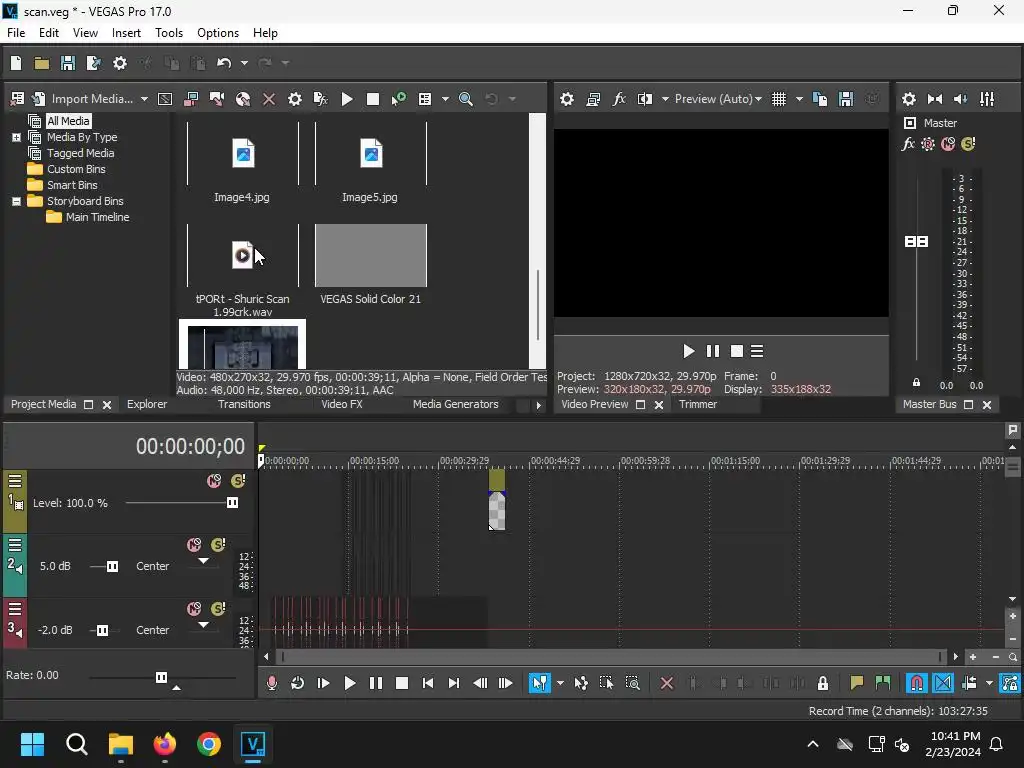Open project properties gear in main toolbar
The height and width of the screenshot is (768, 1024).
click(120, 63)
